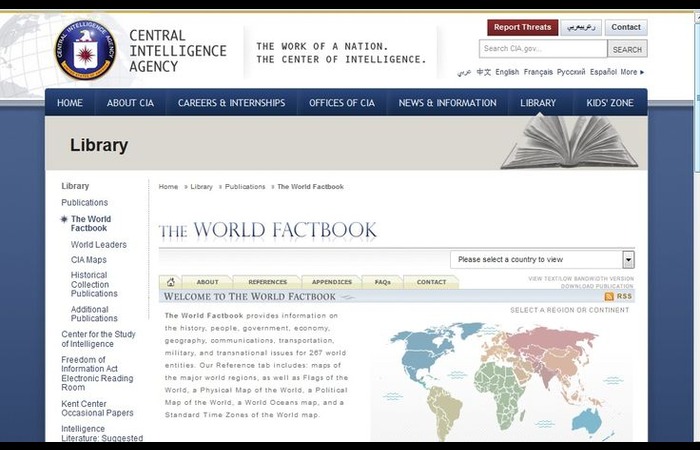Switch language to Français
Screen dimensions: 700x450
coord(538,72)
